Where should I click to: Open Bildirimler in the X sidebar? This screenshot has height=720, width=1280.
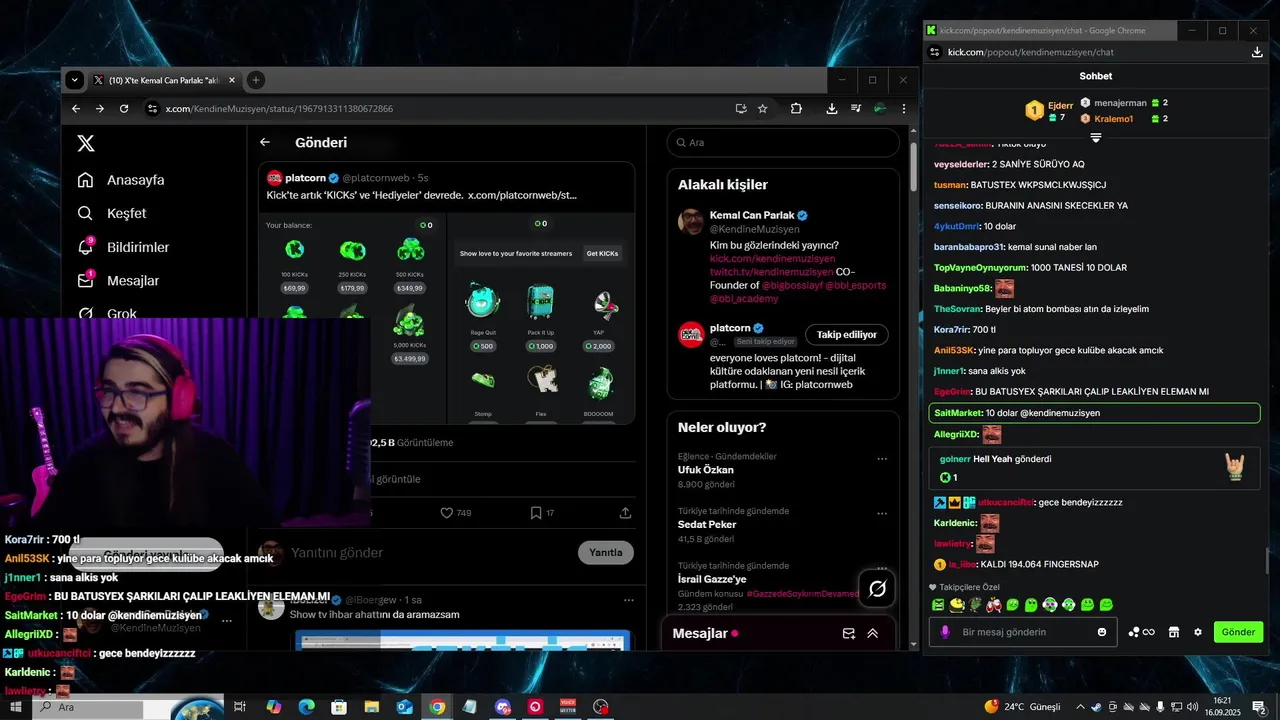coord(124,247)
